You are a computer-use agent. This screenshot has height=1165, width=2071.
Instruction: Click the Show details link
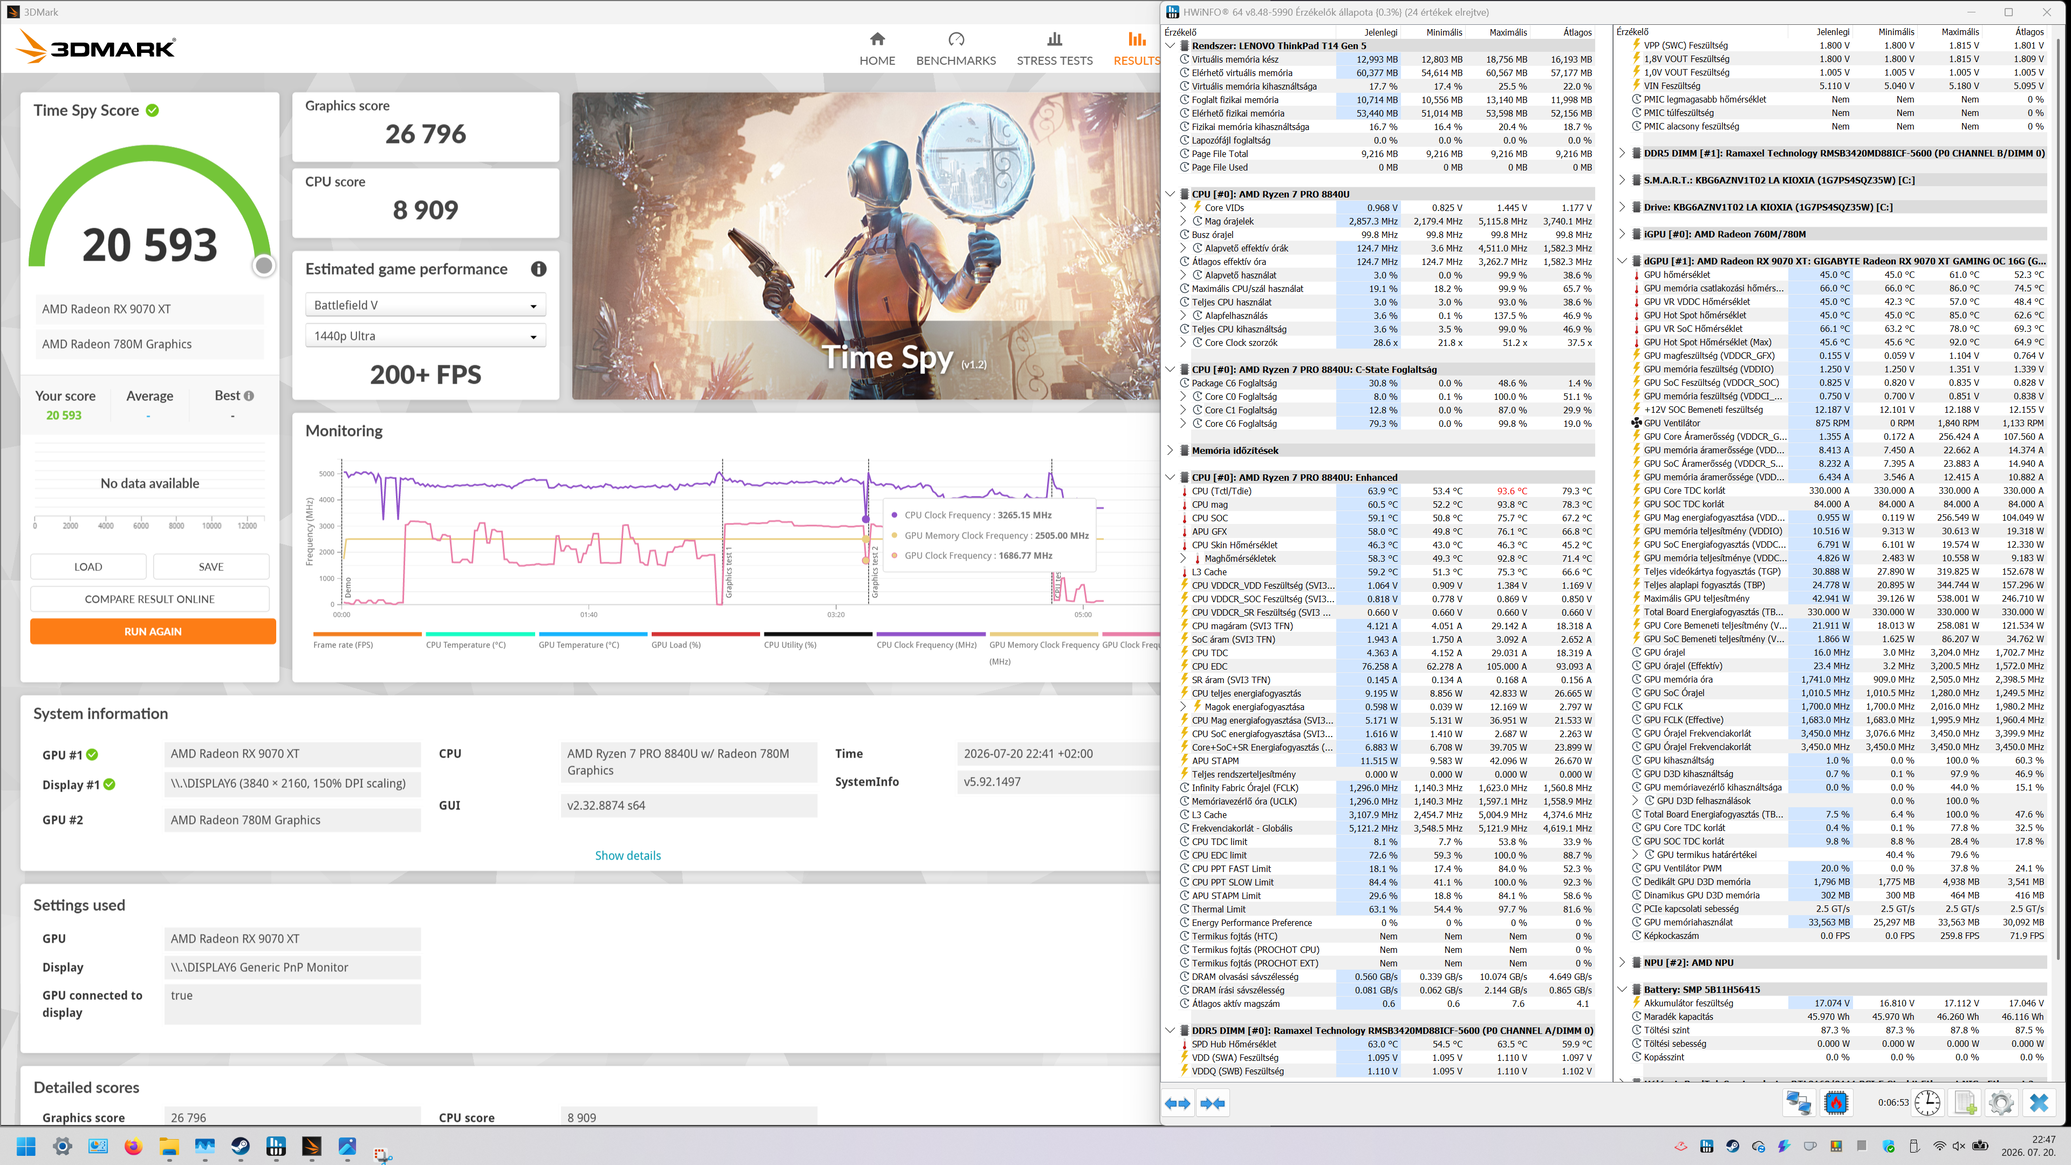click(627, 856)
